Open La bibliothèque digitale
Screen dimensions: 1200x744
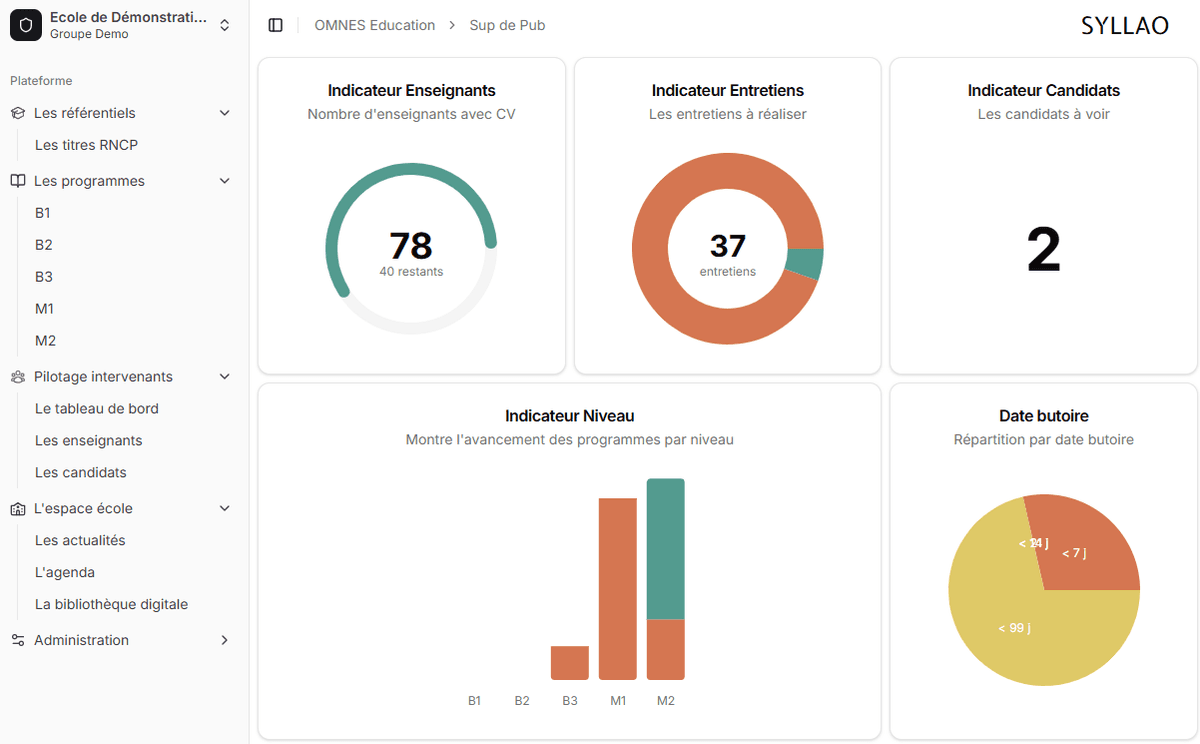point(111,604)
